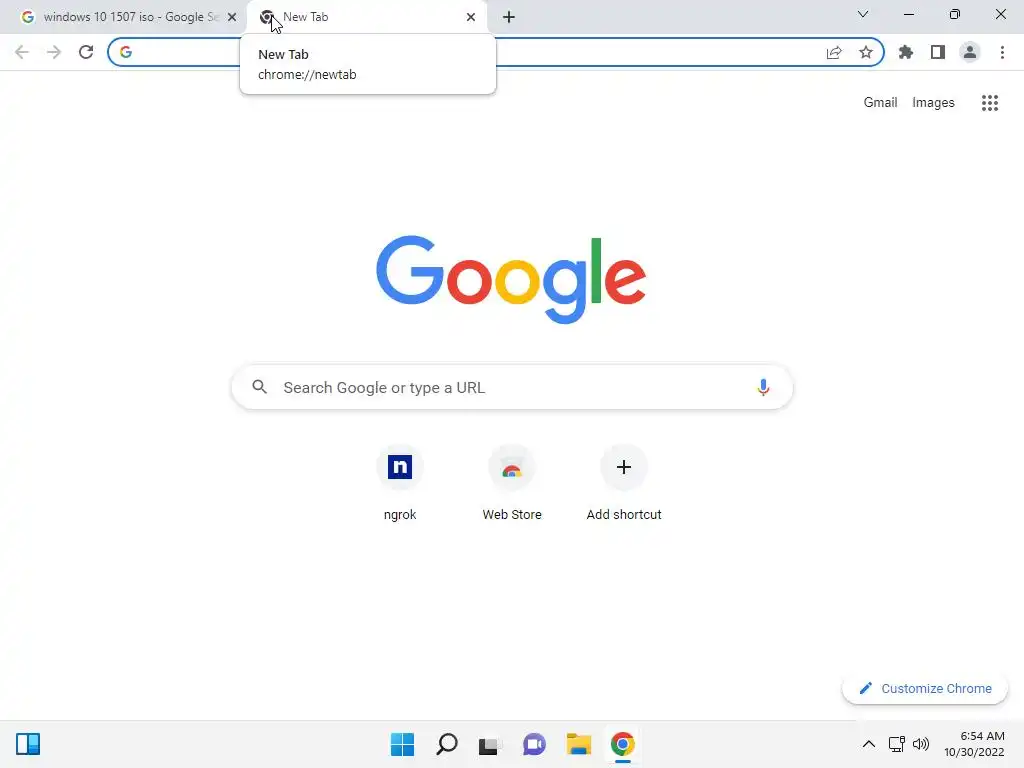Screen dimensions: 1024x768
Task: Close the New Tab tab
Action: 471,17
